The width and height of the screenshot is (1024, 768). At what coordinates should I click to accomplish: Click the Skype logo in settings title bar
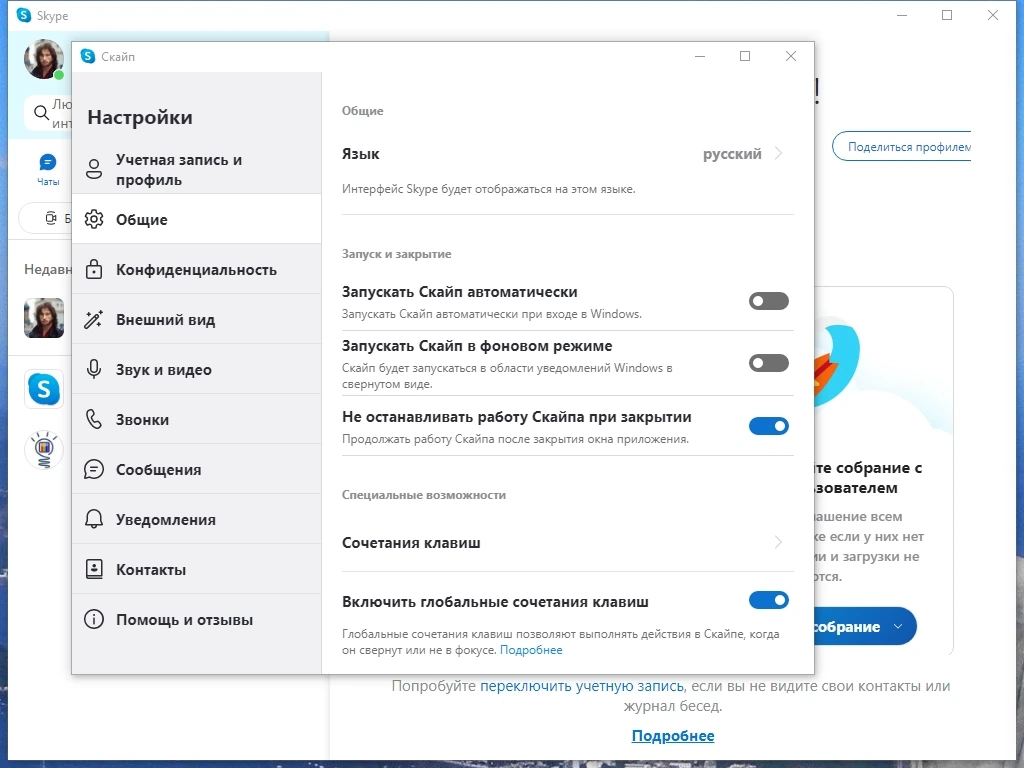tap(88, 56)
